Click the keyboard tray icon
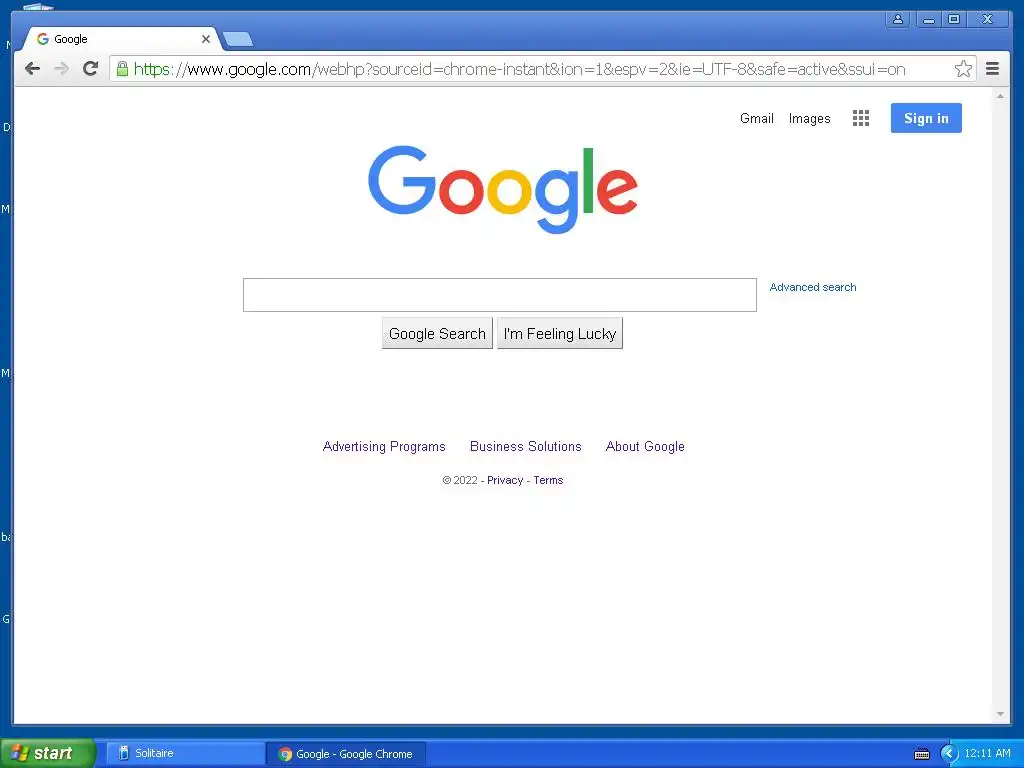This screenshot has width=1024, height=768. [x=921, y=754]
